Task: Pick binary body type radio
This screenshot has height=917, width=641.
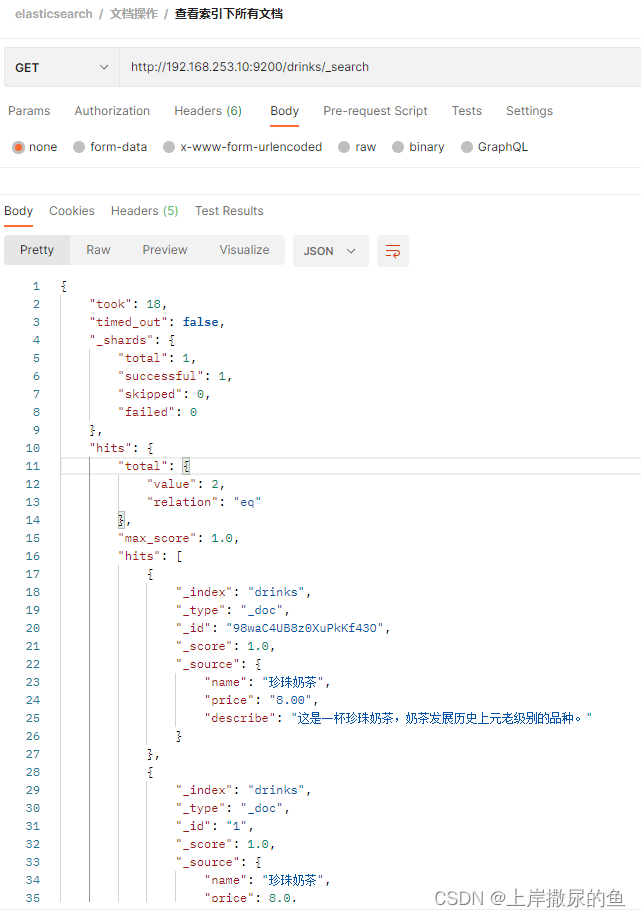Action: click(398, 147)
